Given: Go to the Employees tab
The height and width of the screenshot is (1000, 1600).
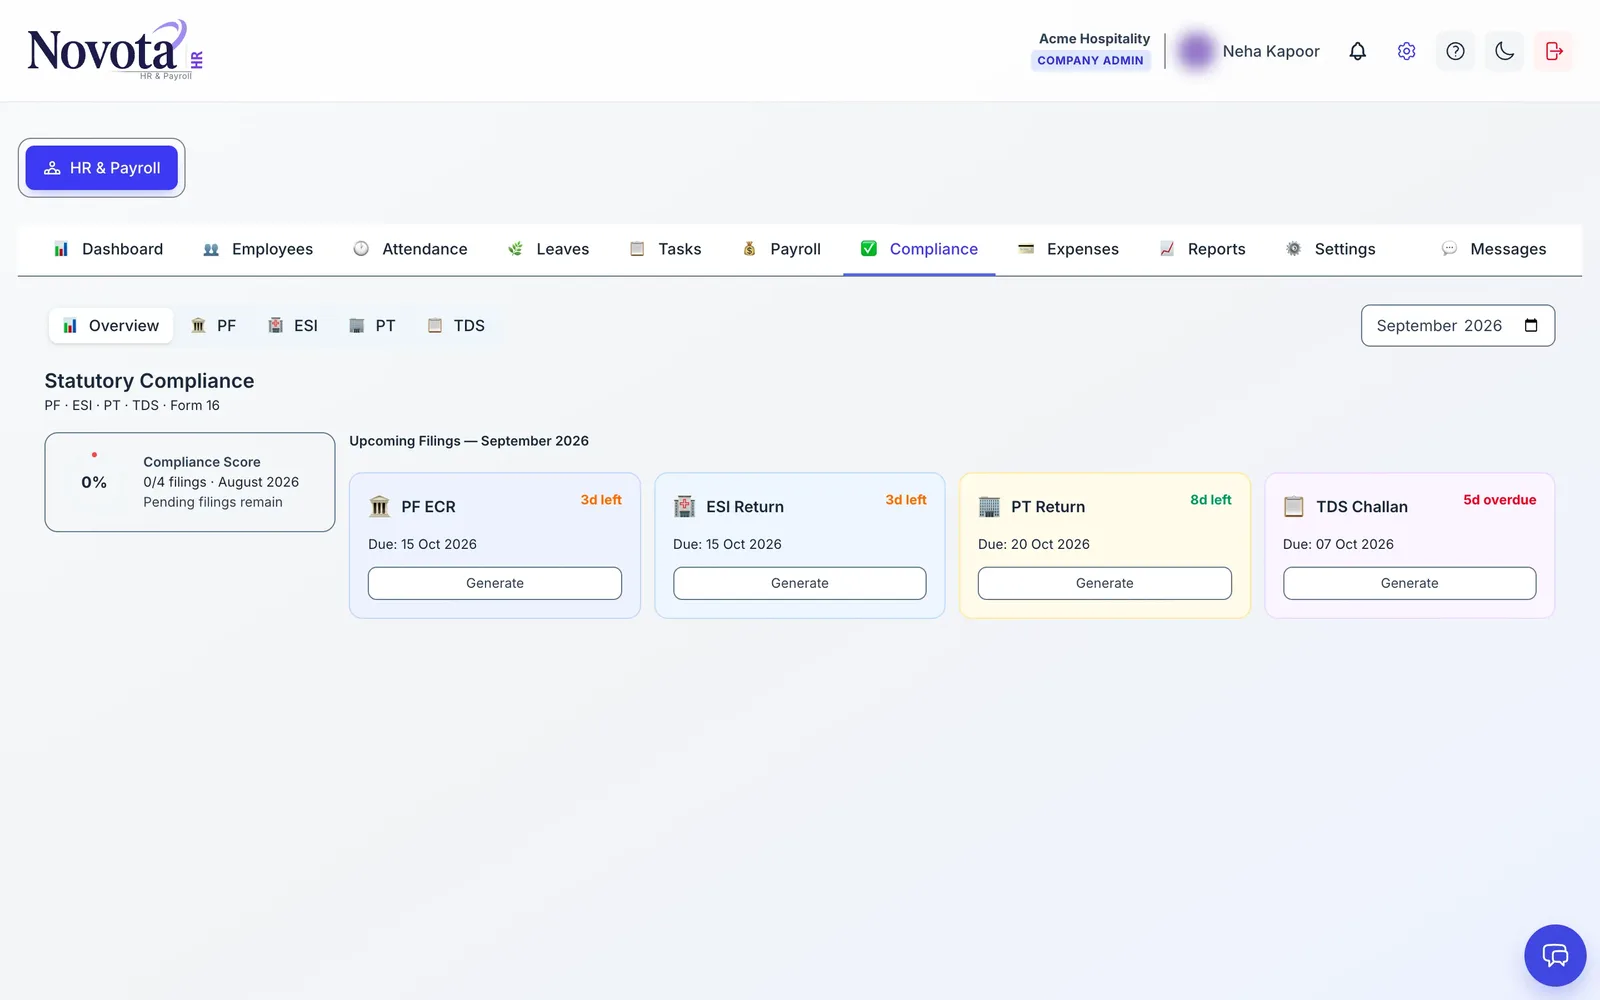Looking at the screenshot, I should [x=258, y=249].
